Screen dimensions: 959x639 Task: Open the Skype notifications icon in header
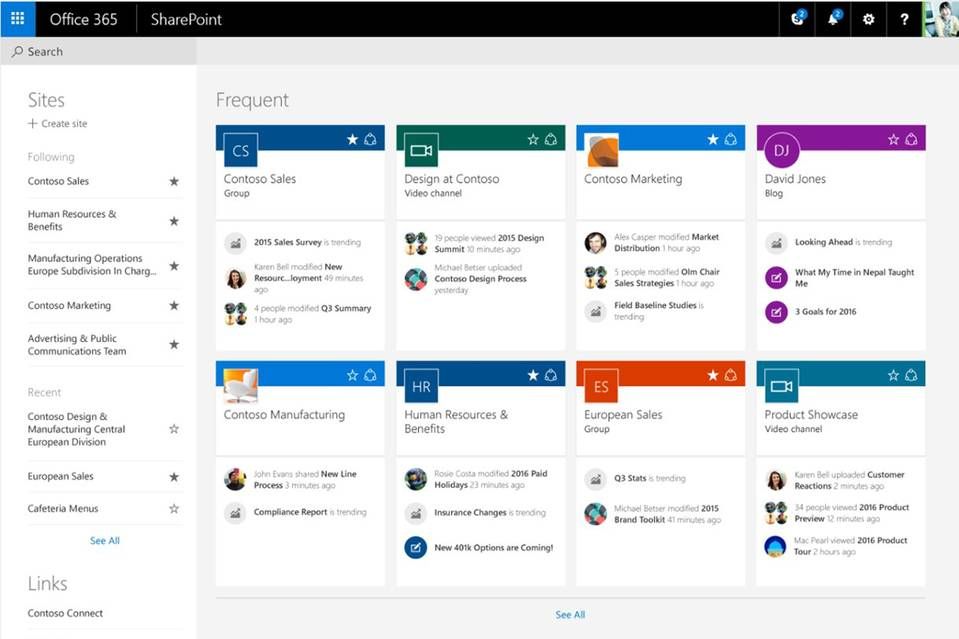(798, 19)
